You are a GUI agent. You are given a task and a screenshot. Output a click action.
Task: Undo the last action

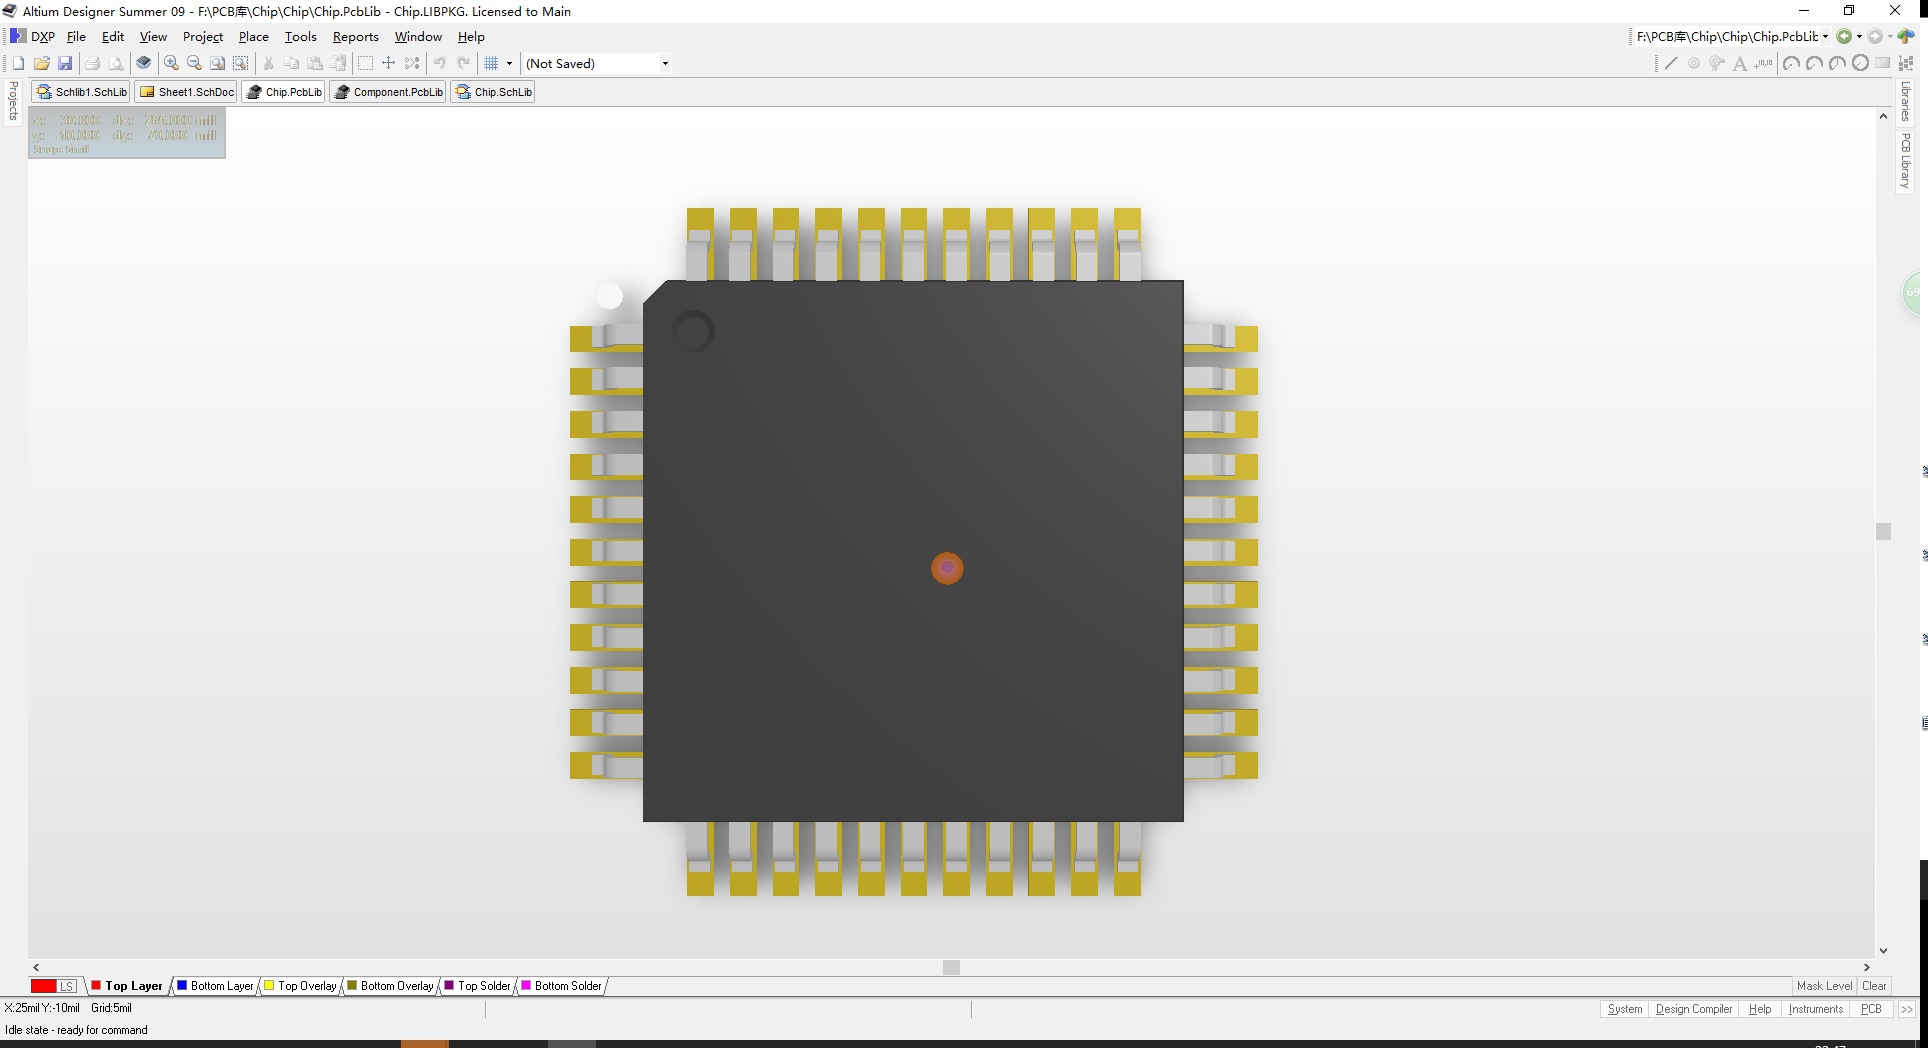pos(440,63)
